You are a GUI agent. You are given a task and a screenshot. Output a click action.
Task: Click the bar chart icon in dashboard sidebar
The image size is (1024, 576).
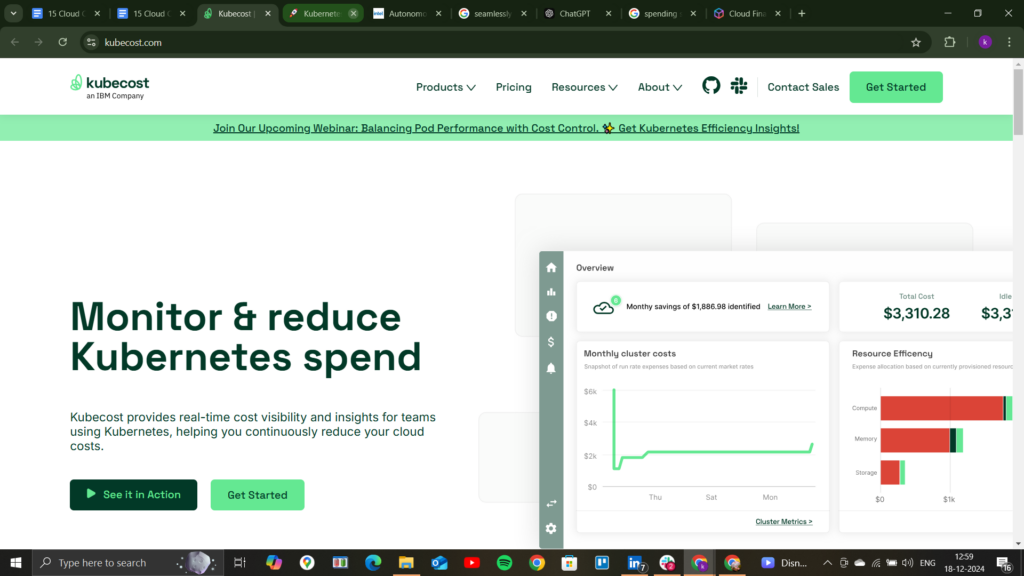click(551, 292)
